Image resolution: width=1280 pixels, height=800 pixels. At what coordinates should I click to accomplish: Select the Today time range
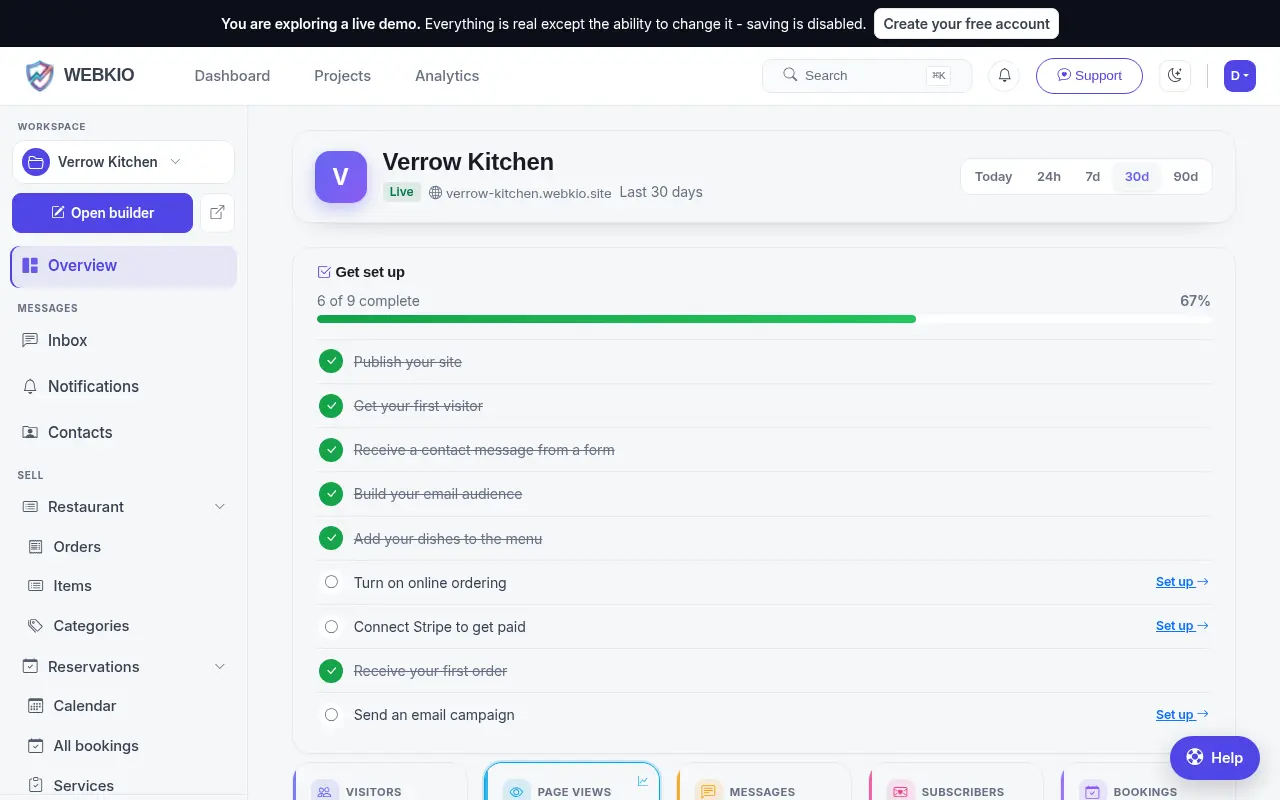tap(994, 177)
